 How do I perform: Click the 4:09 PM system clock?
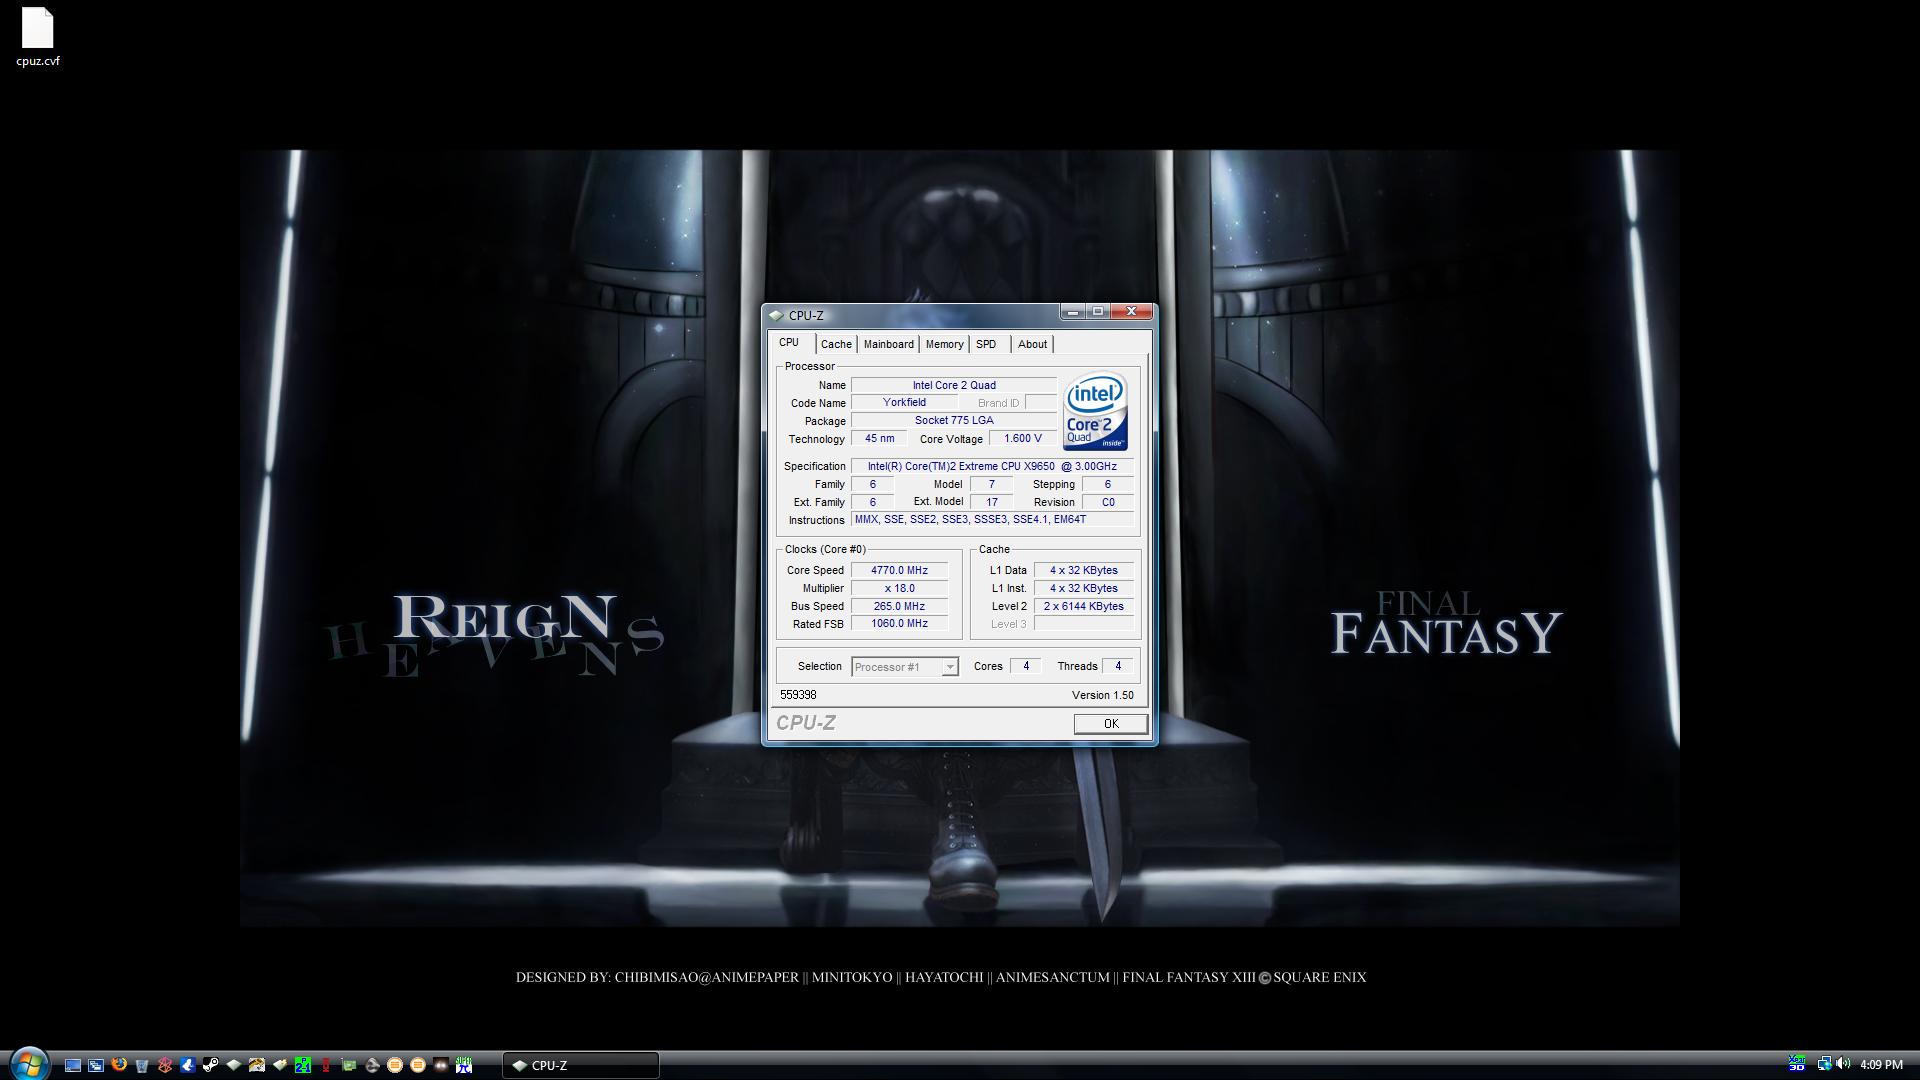tap(1881, 1065)
